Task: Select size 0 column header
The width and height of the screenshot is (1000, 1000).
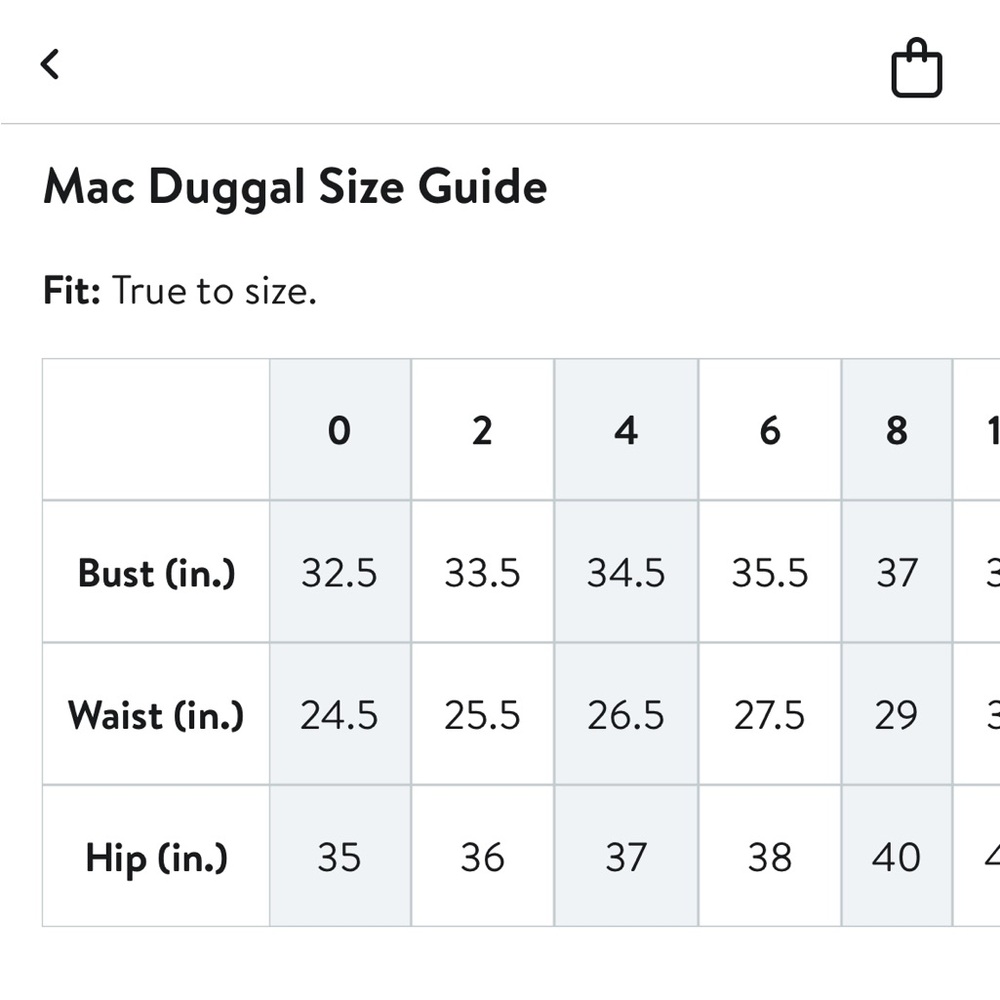Action: tap(340, 430)
